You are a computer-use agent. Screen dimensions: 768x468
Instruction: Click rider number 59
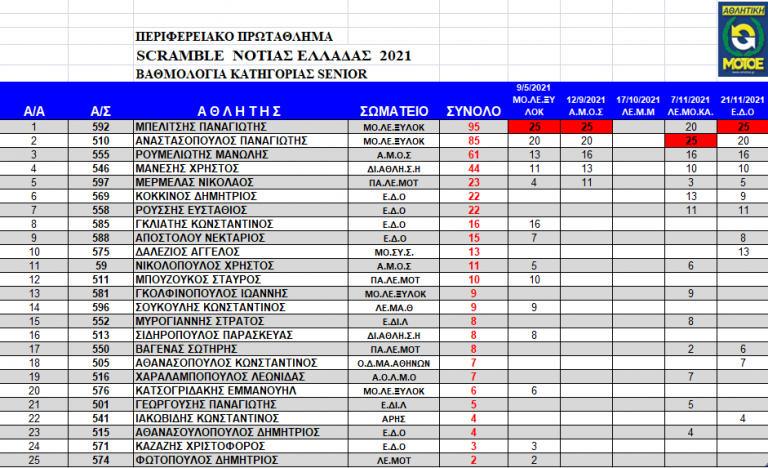(x=100, y=266)
